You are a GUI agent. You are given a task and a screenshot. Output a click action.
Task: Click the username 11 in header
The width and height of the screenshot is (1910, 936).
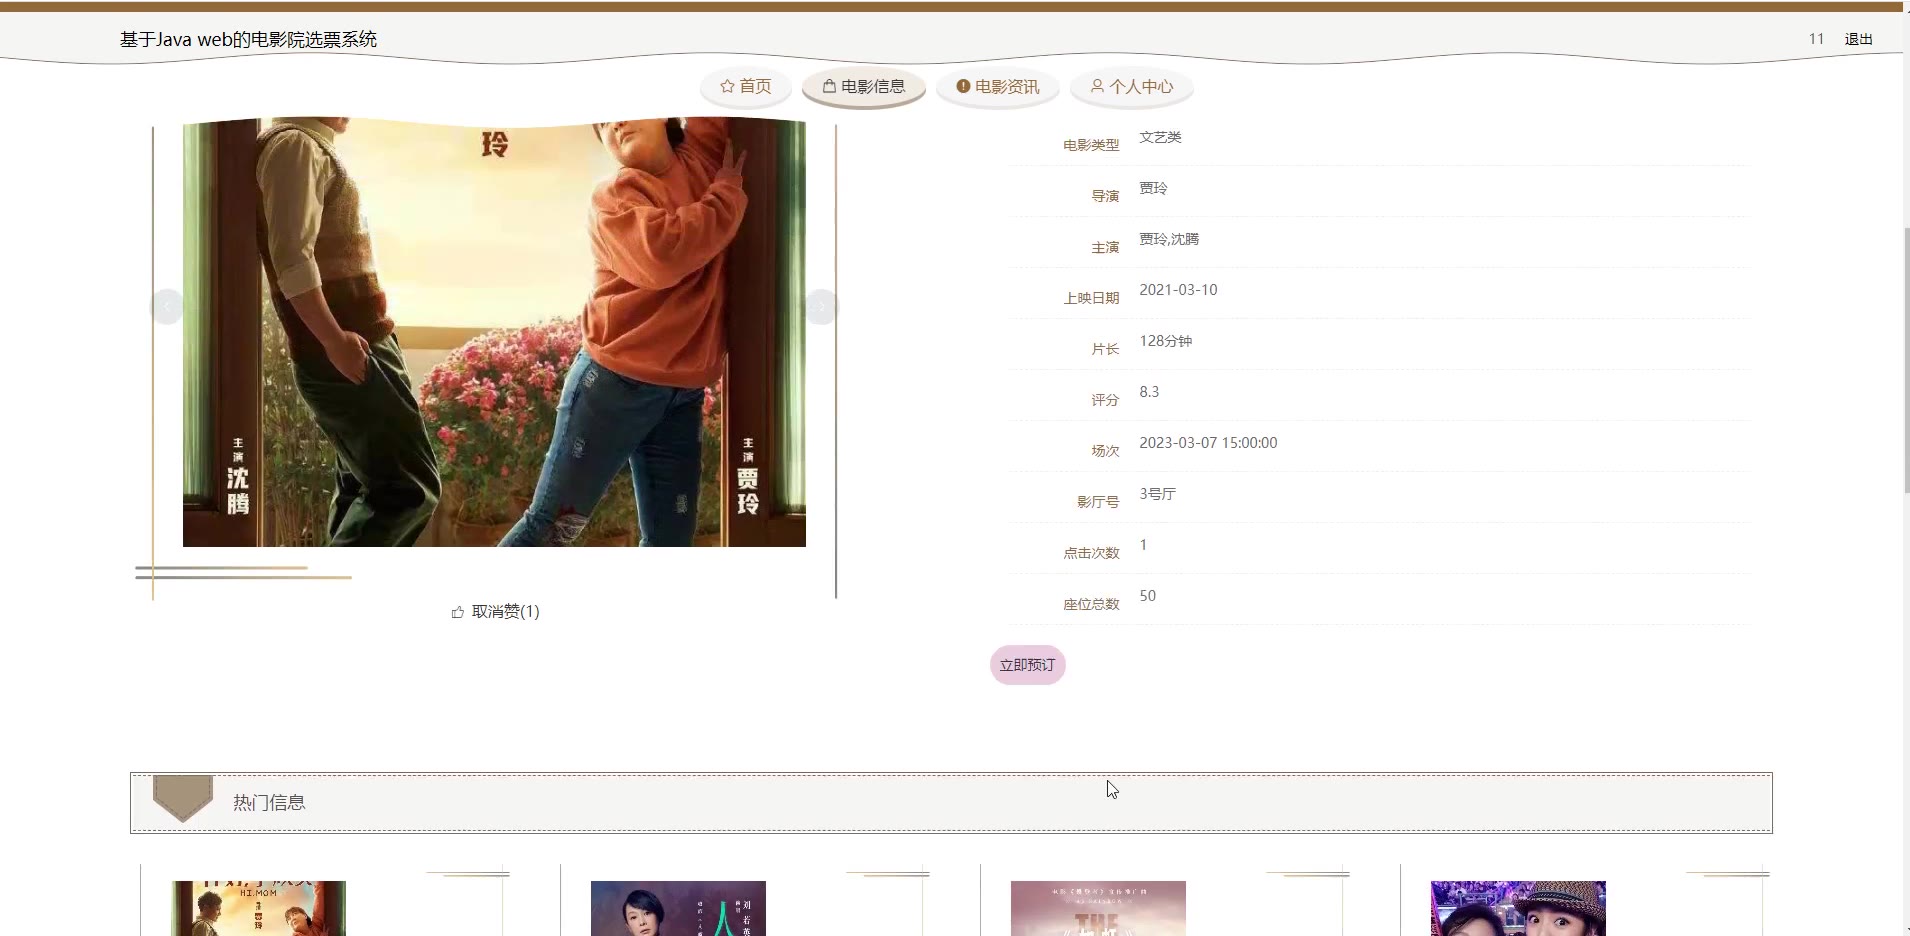1816,39
